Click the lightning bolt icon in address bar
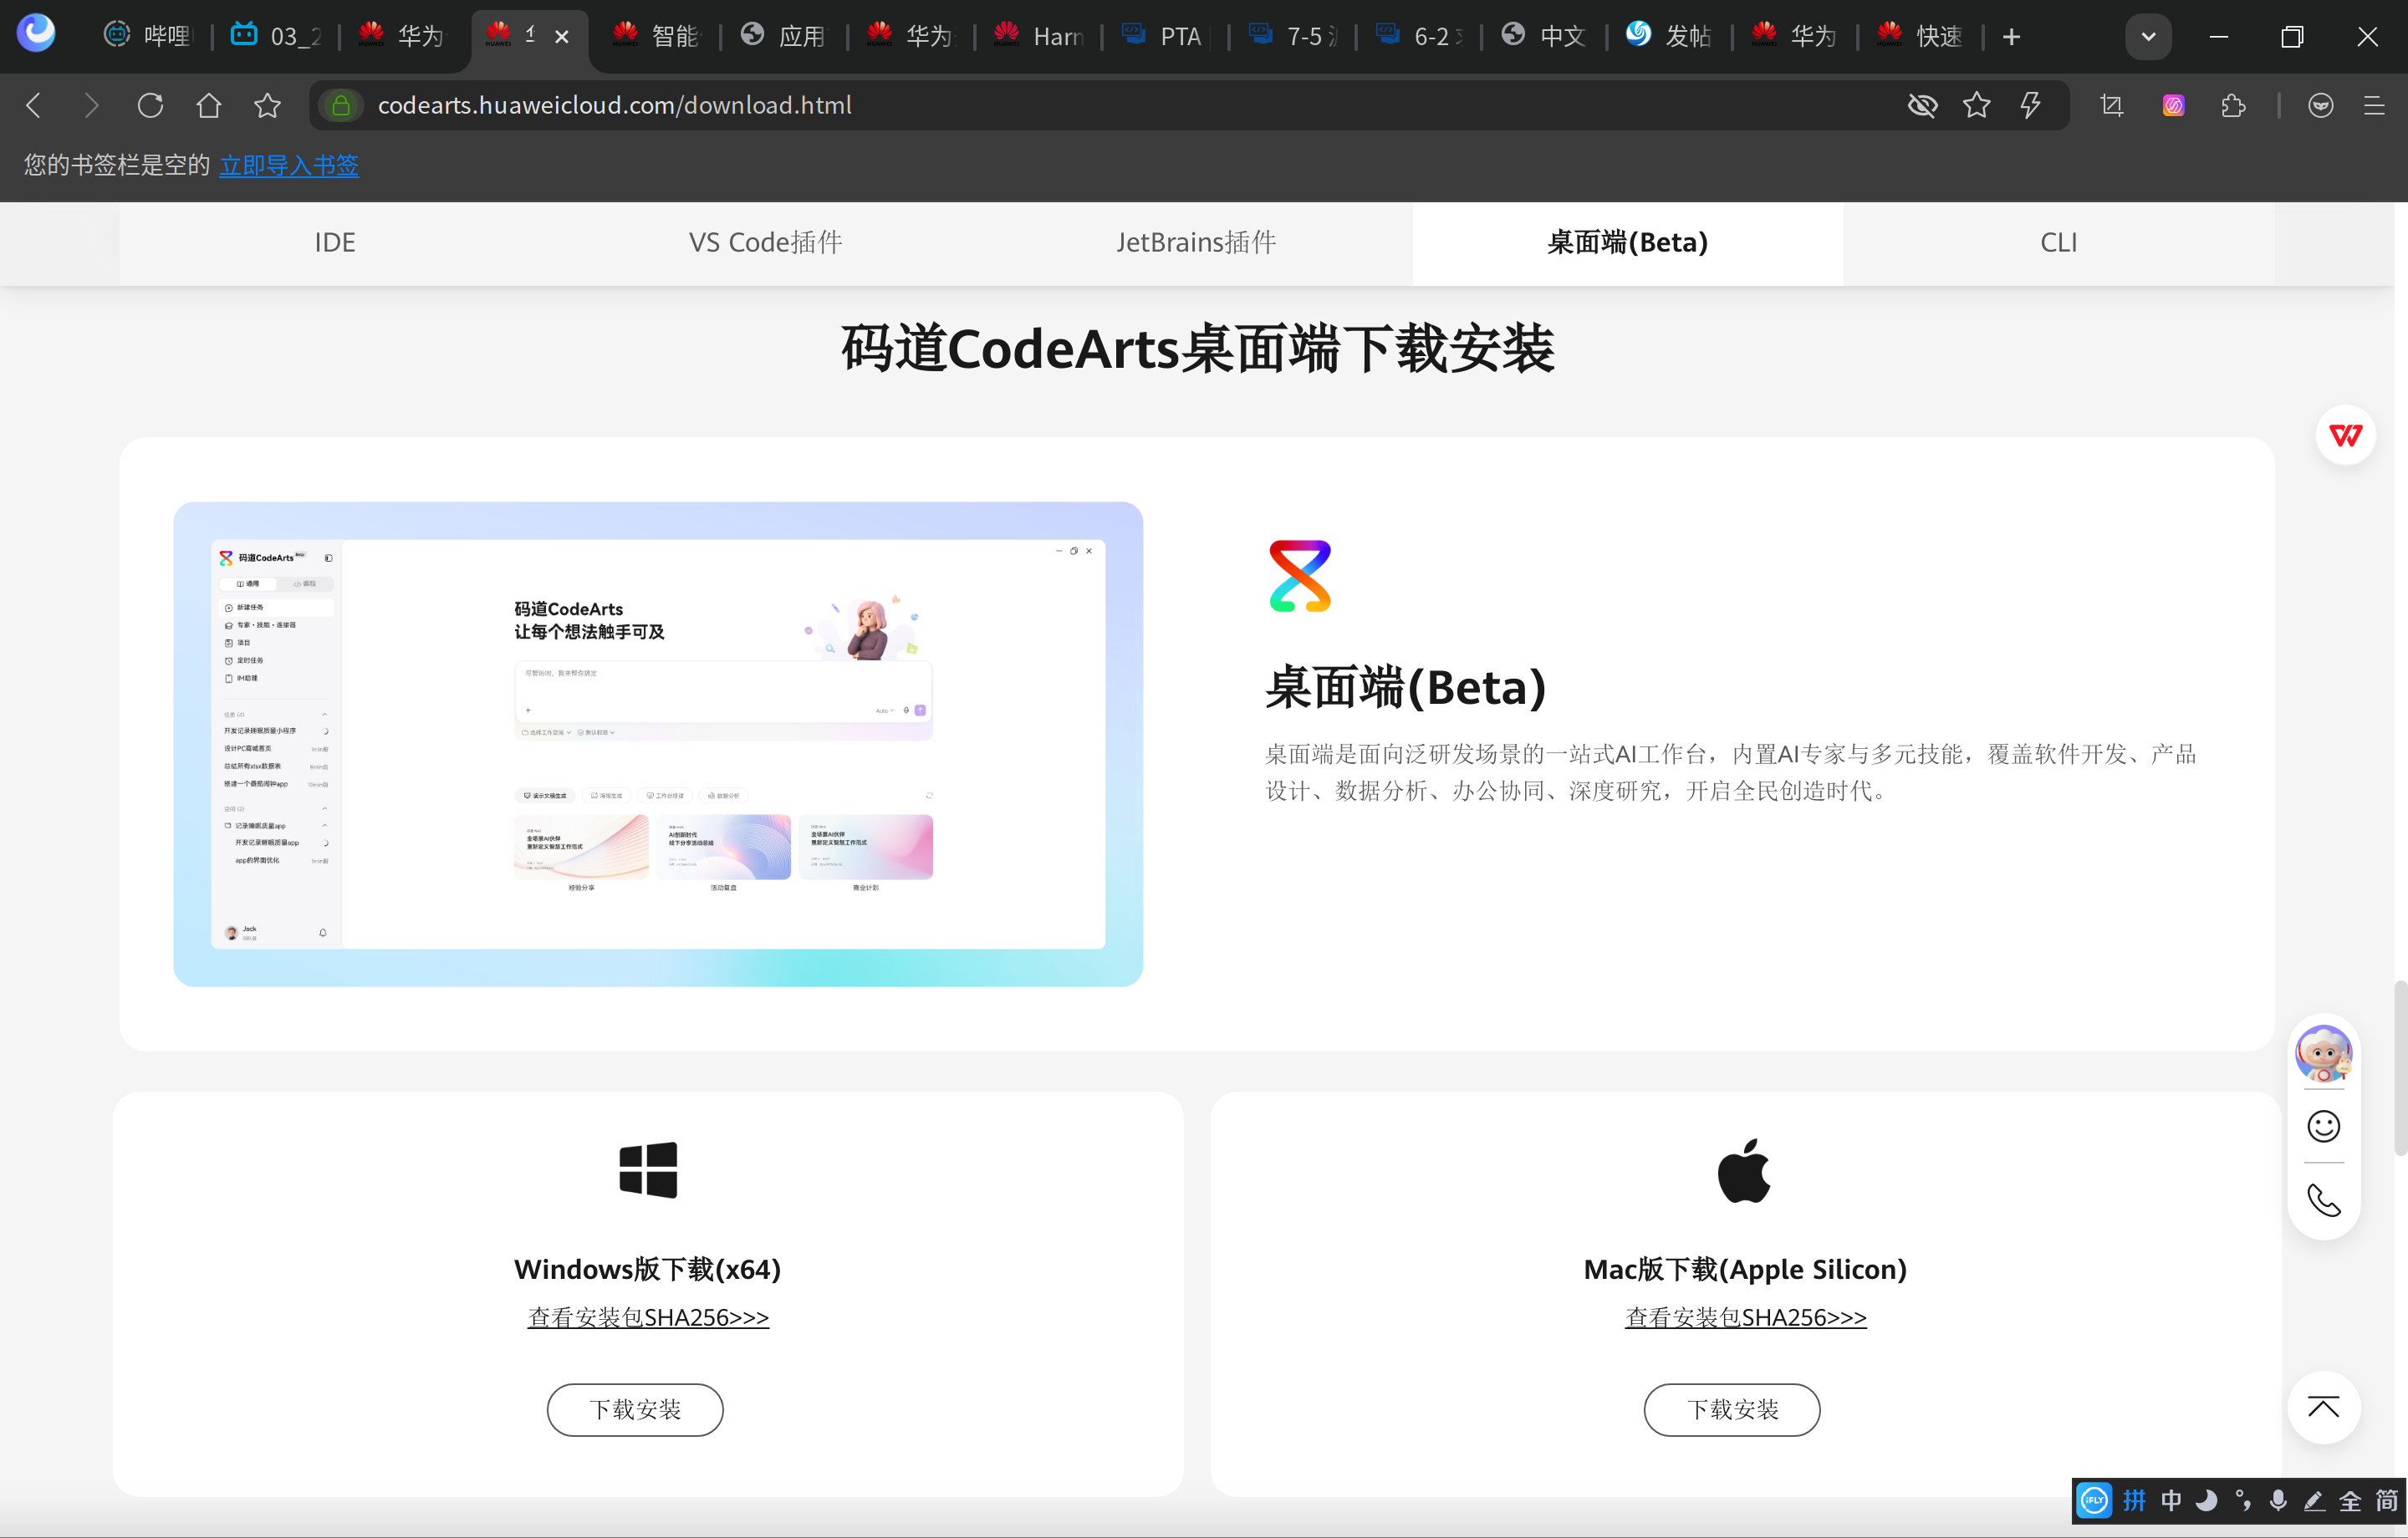Image resolution: width=2408 pixels, height=1538 pixels. (2030, 105)
